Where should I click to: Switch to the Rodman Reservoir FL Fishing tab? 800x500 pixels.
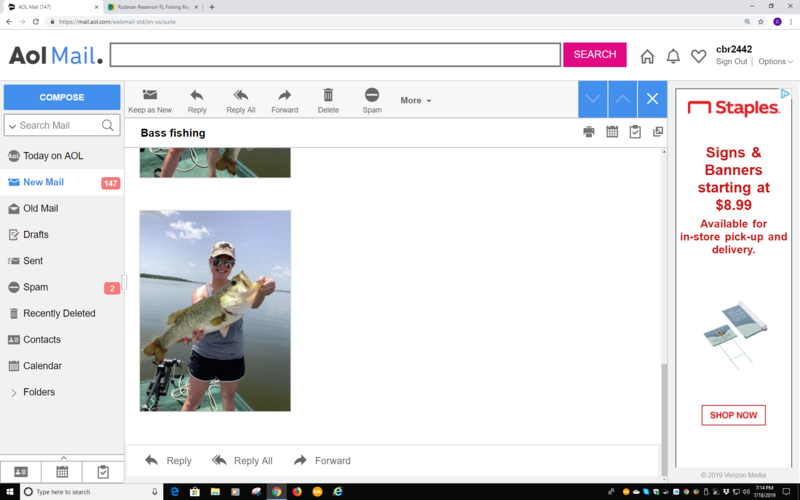click(x=153, y=7)
